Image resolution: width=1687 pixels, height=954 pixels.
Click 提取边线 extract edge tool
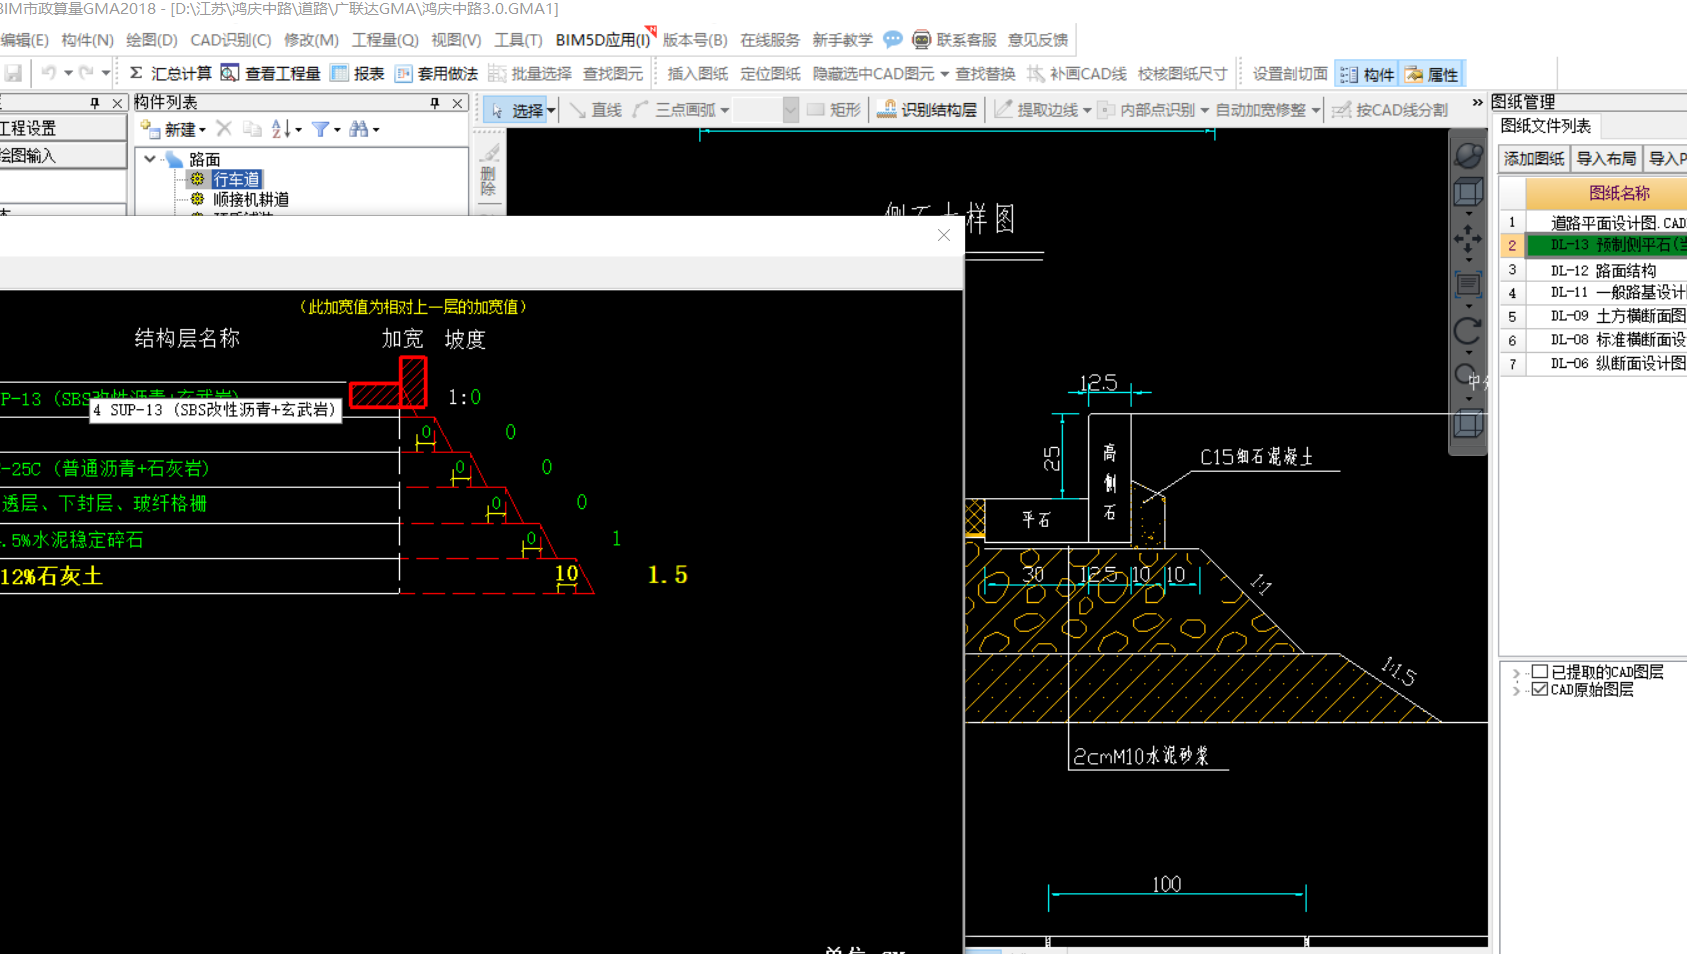click(1037, 110)
